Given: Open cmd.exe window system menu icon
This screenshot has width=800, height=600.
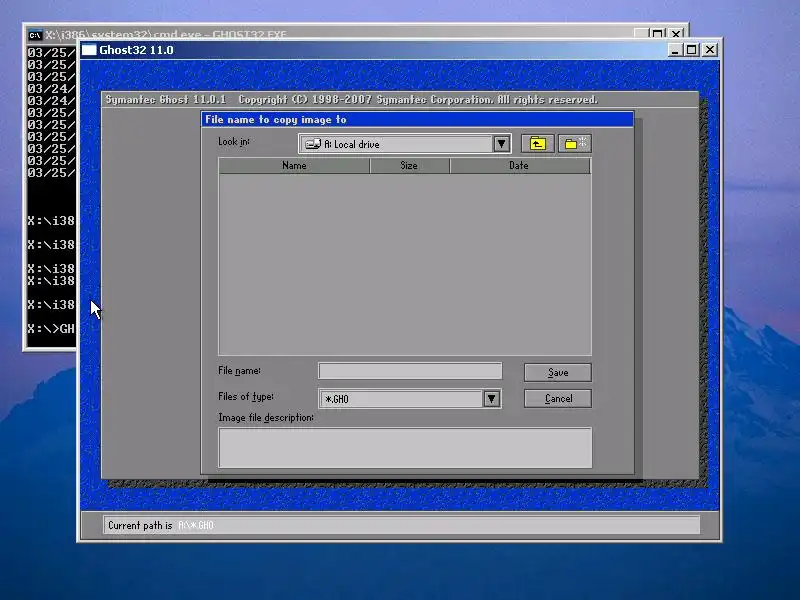Looking at the screenshot, I should 35,35.
